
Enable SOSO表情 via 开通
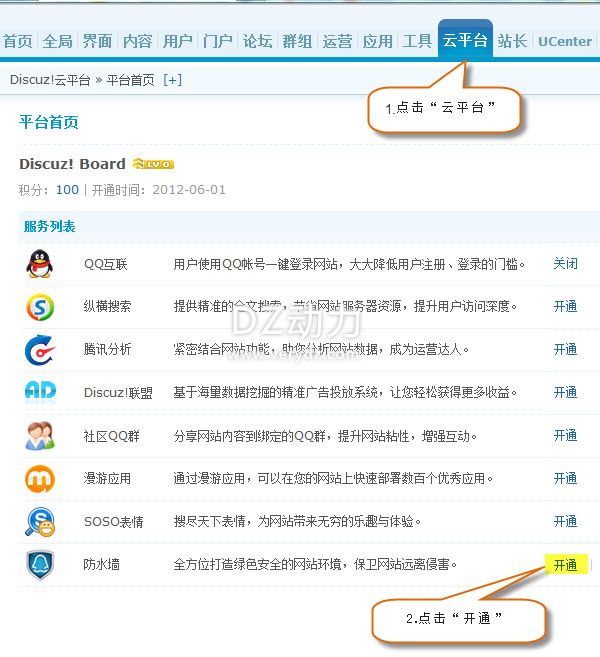[x=565, y=521]
